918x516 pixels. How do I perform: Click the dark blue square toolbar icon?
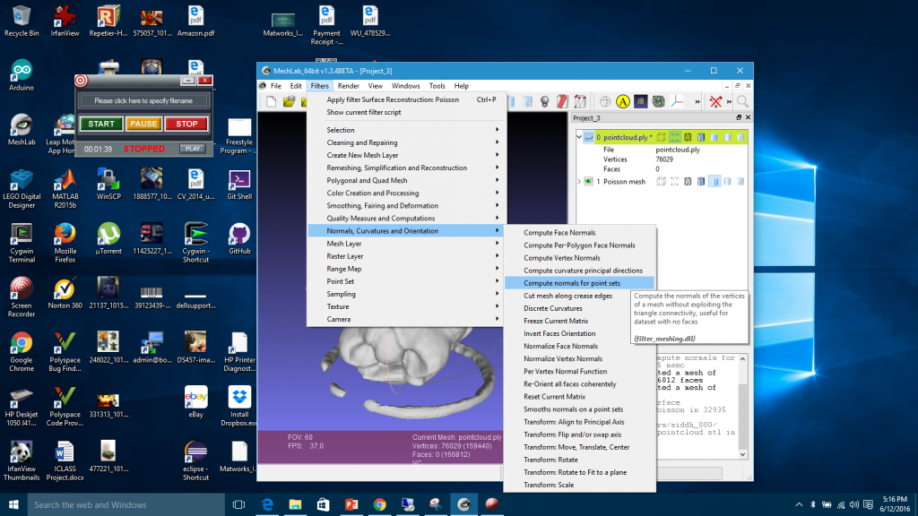click(x=640, y=102)
